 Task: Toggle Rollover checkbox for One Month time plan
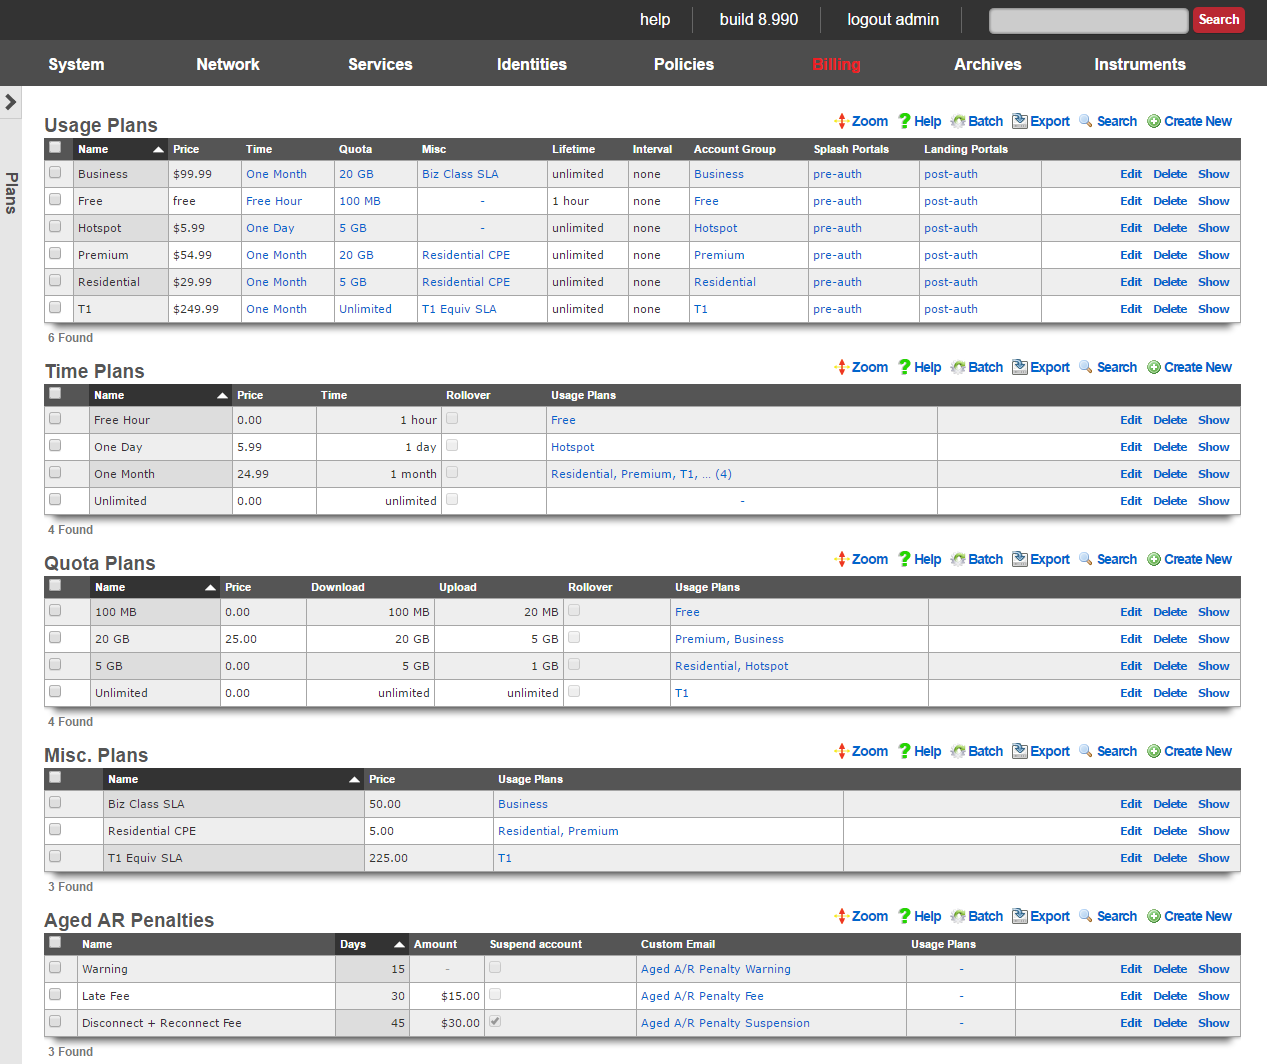coord(452,472)
